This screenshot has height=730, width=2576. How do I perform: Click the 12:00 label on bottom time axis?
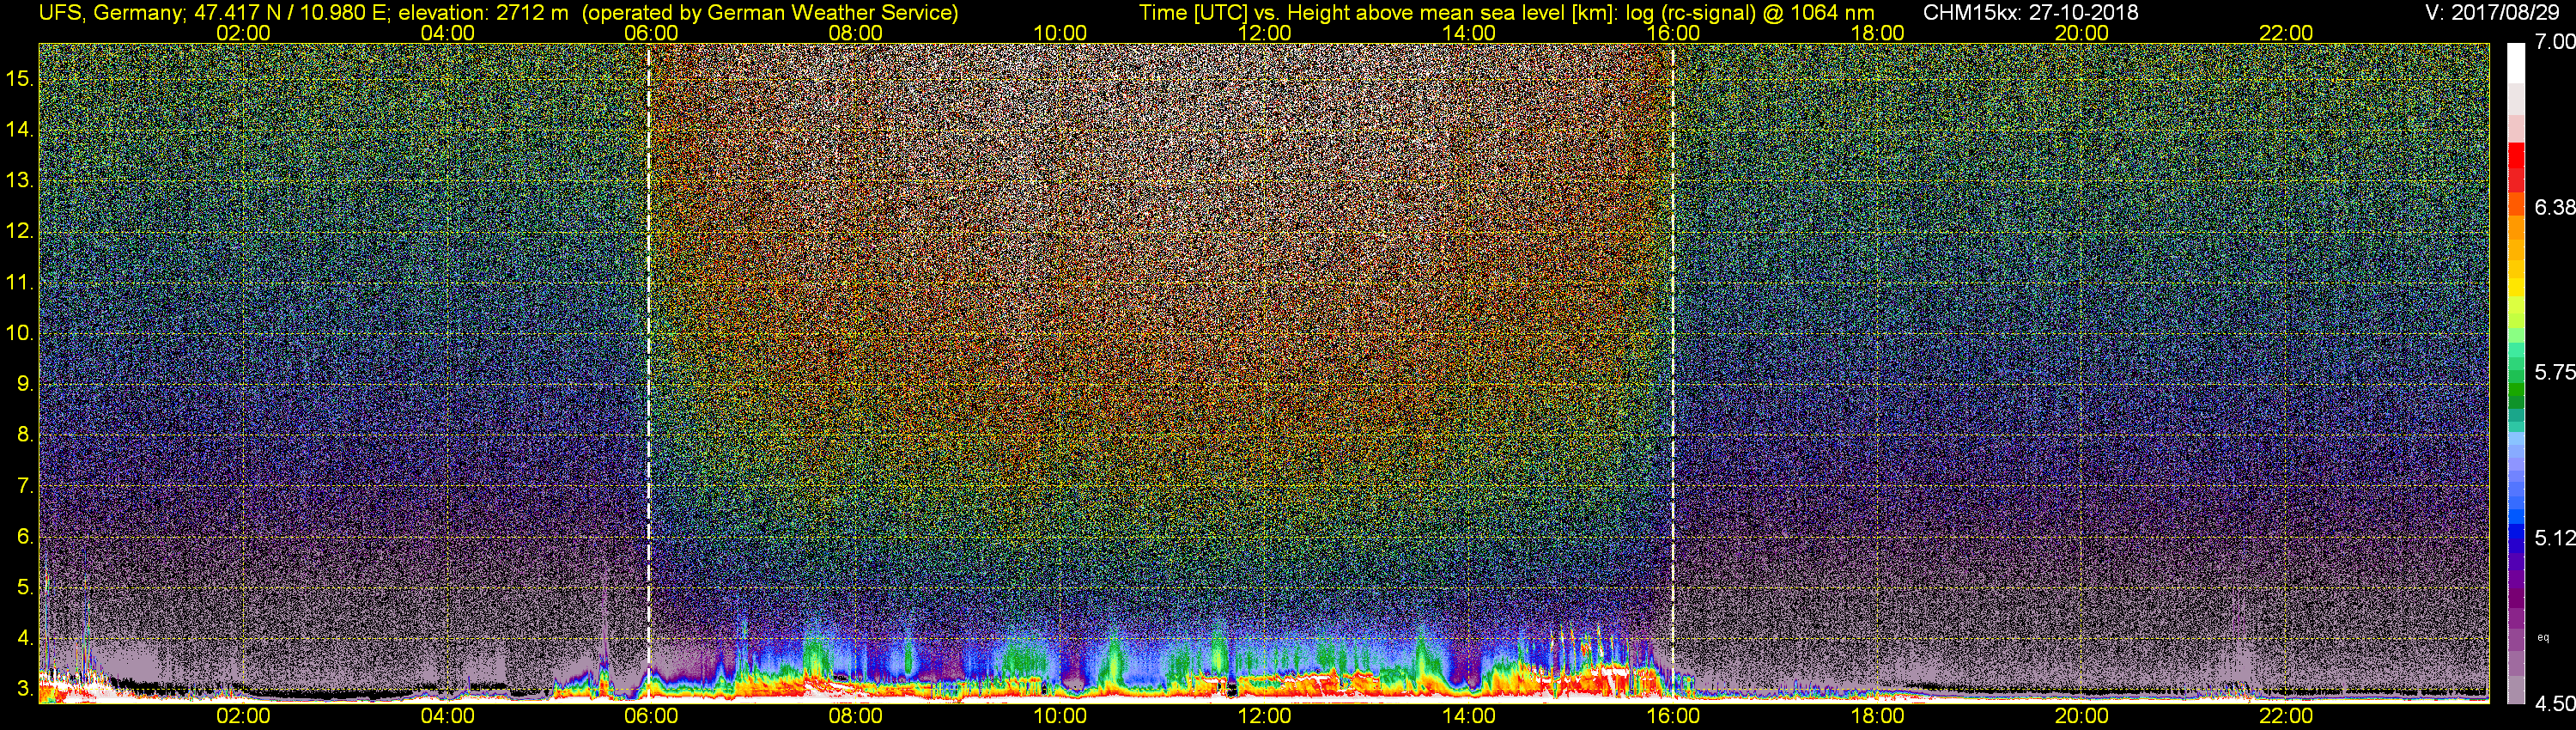1264,716
